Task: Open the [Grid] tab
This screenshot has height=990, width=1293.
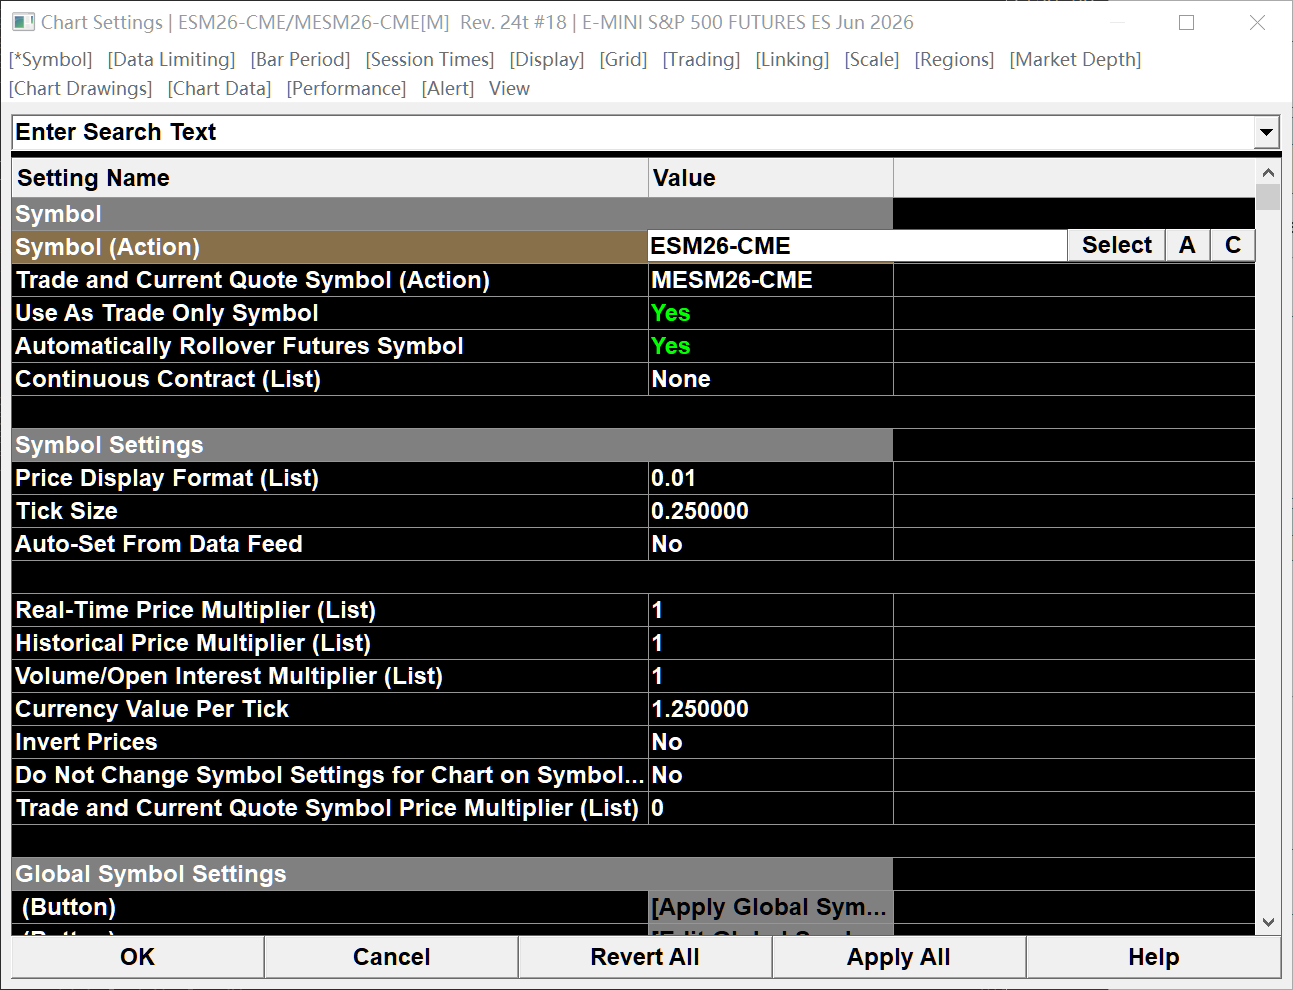Action: (x=624, y=60)
